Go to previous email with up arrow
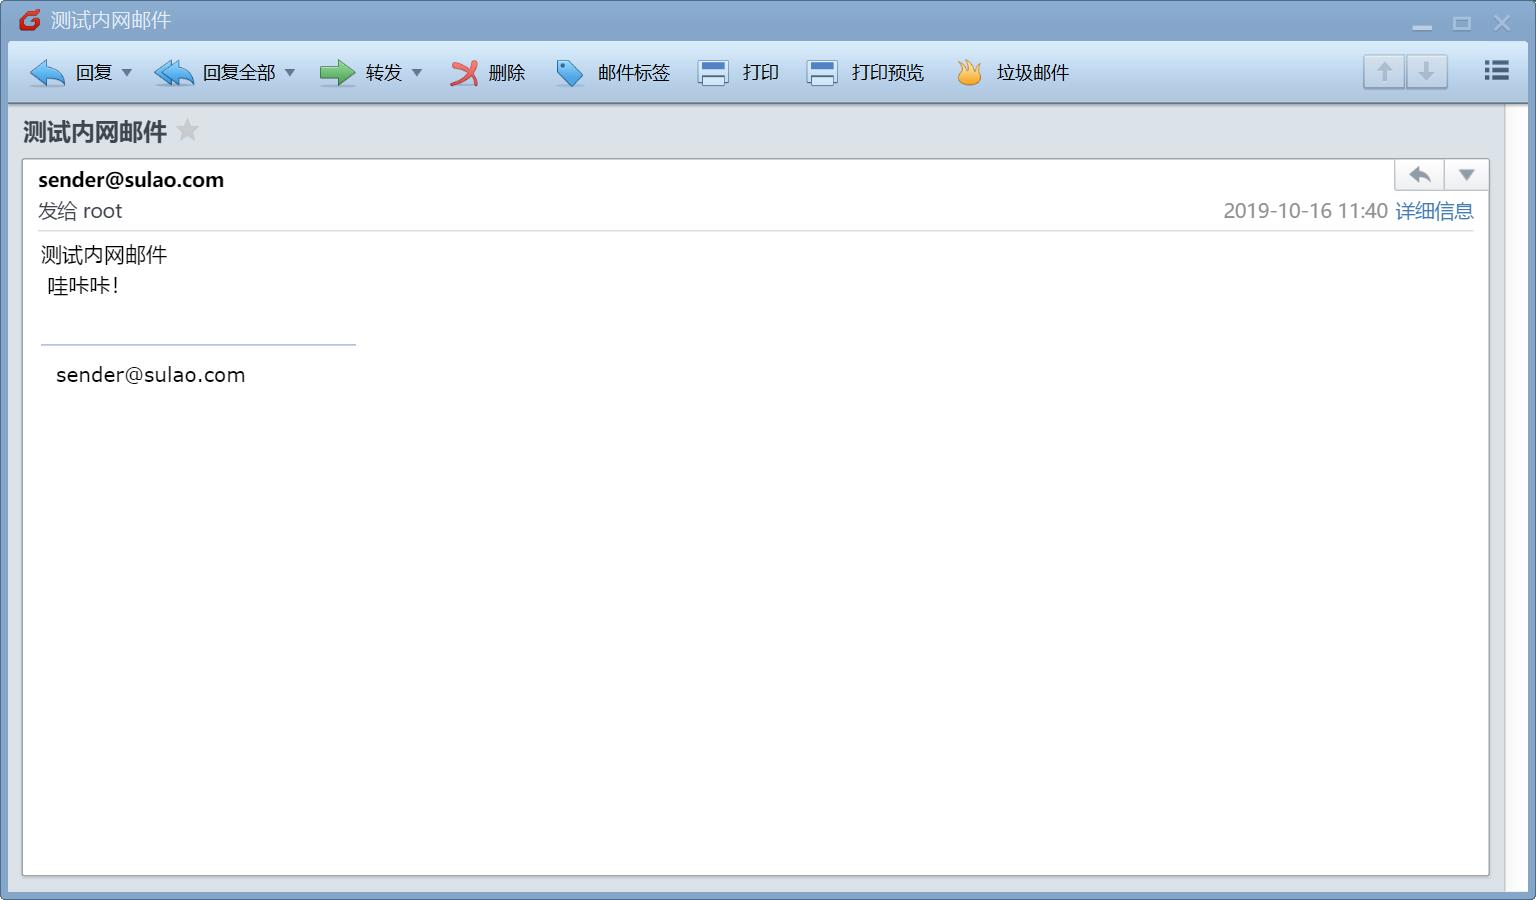 tap(1384, 72)
